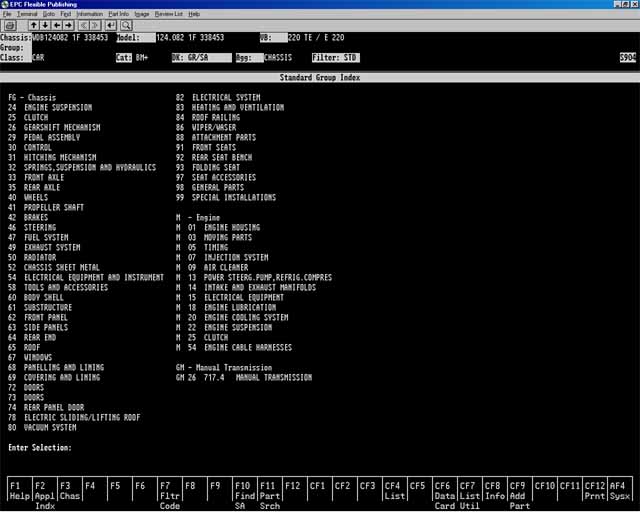Click the CF4 List function key

click(394, 491)
